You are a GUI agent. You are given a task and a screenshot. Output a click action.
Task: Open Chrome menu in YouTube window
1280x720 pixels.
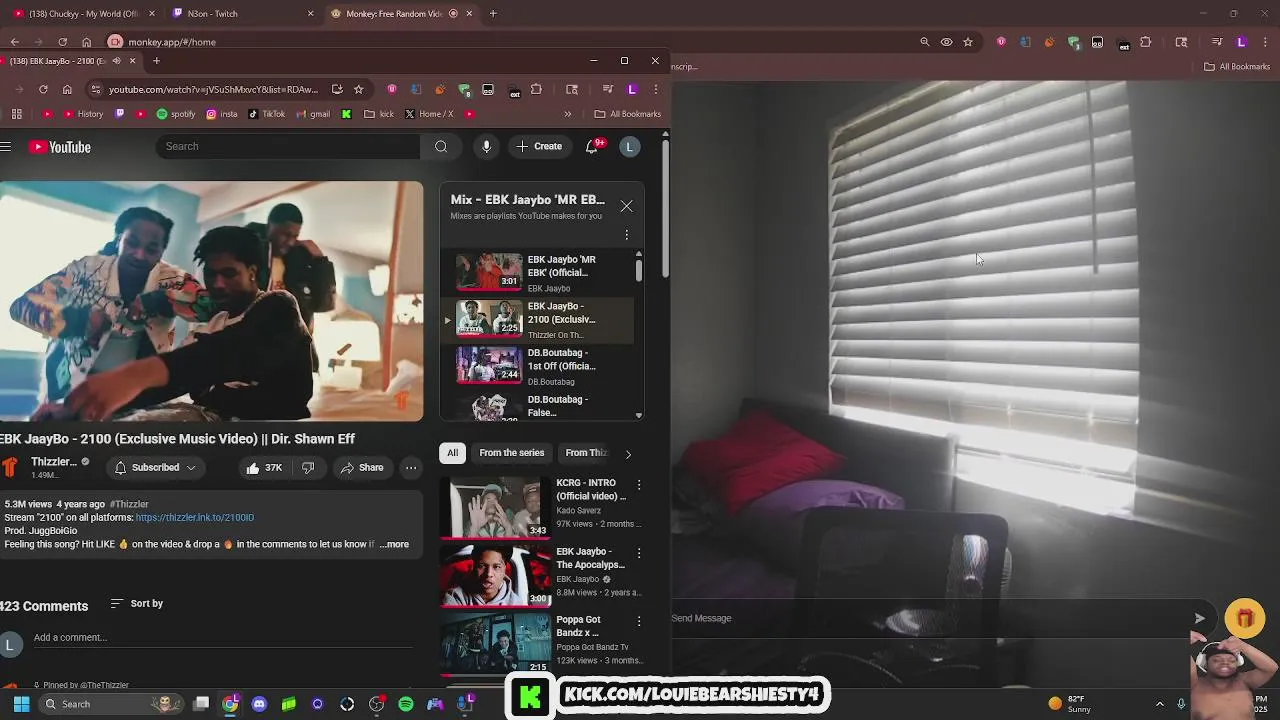(x=656, y=89)
